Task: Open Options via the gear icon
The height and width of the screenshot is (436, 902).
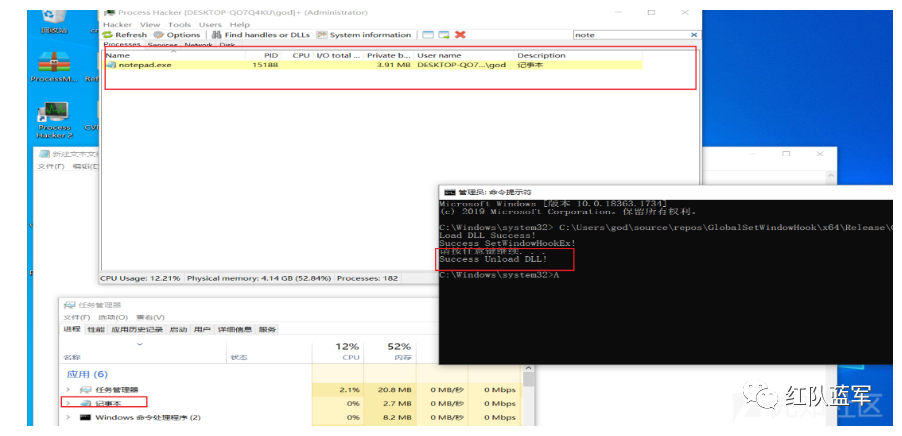Action: (159, 35)
